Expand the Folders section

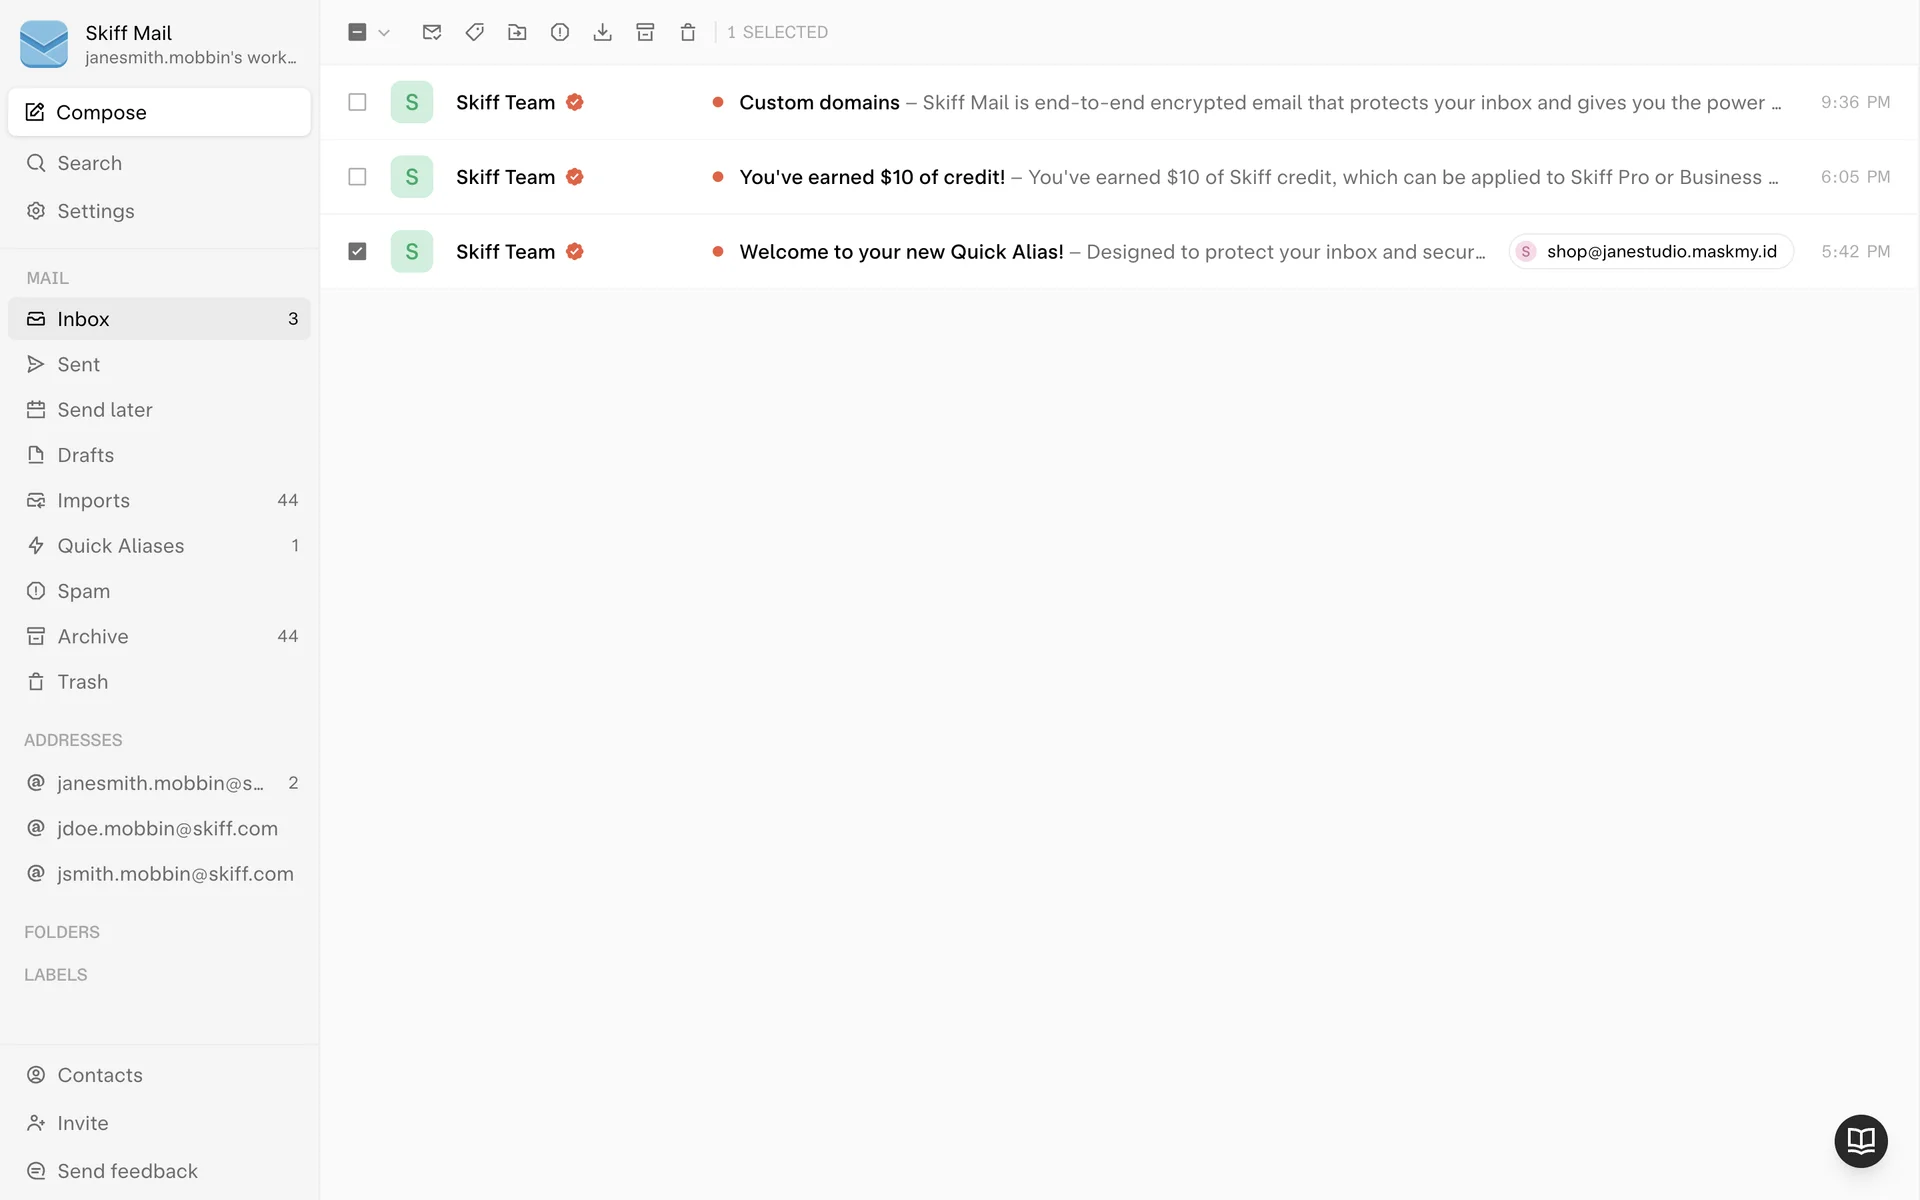click(x=62, y=932)
